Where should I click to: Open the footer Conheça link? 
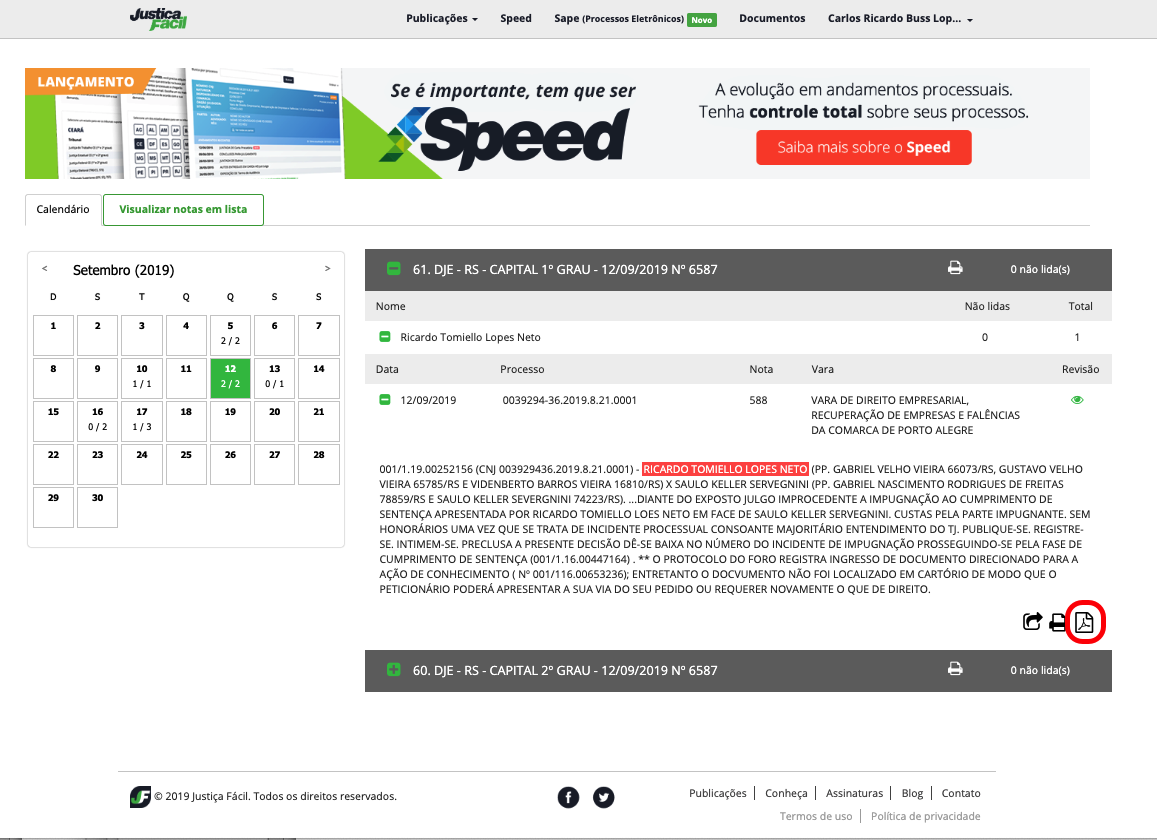786,793
